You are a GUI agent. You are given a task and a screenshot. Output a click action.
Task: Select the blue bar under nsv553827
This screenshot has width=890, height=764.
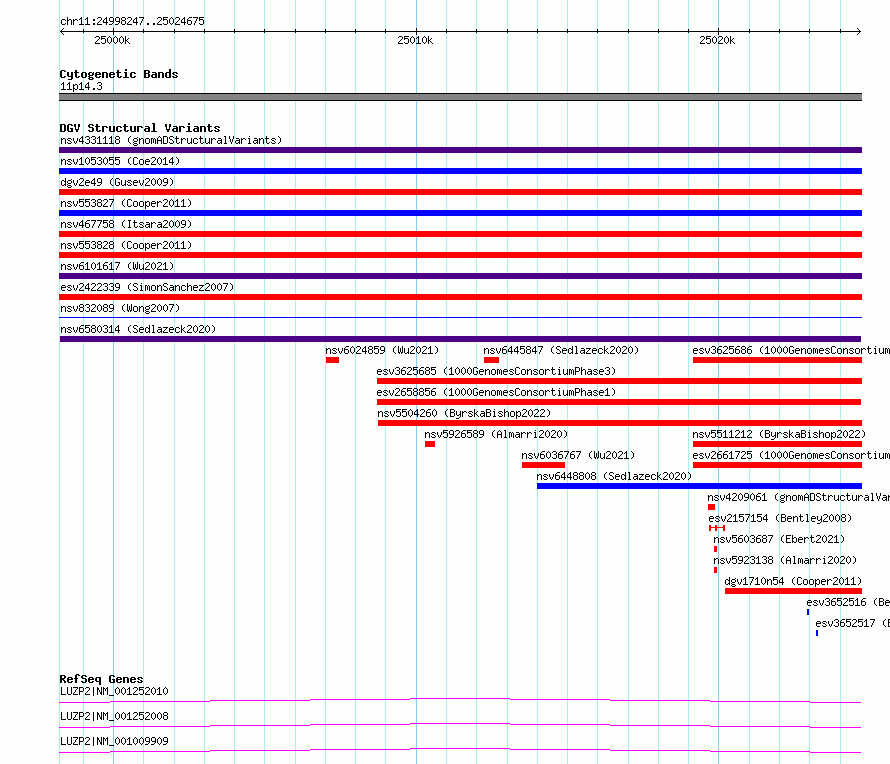tap(460, 213)
